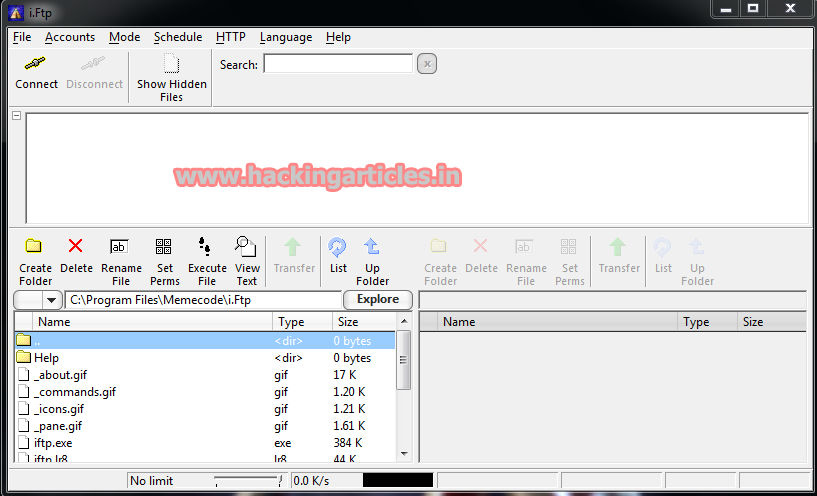Select _commands.gif file
817x496 pixels.
205,392
